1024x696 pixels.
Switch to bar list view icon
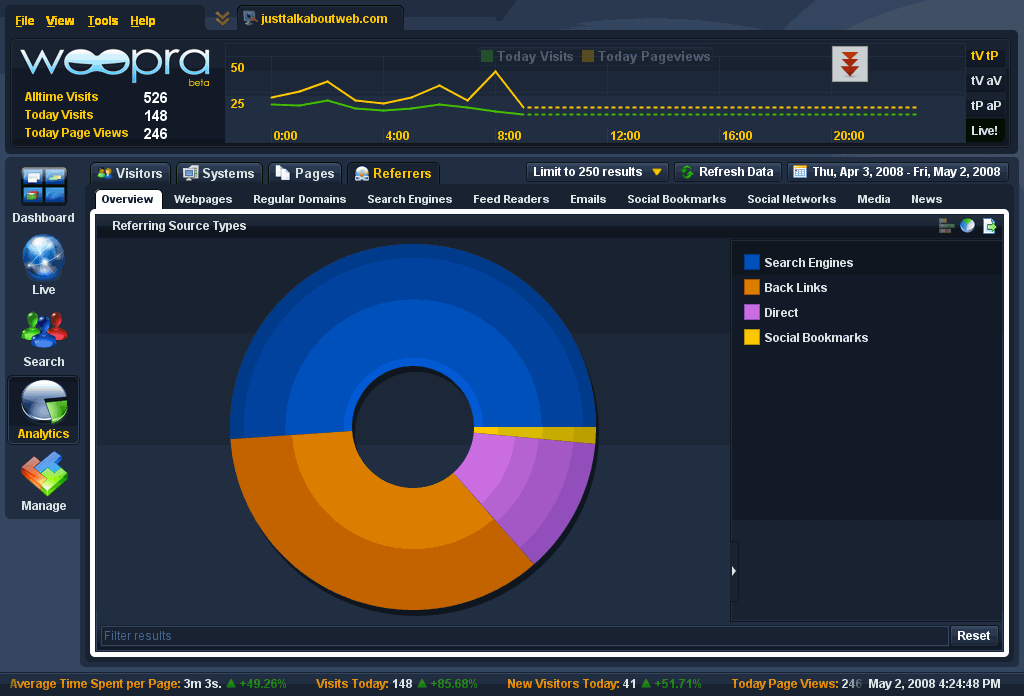[946, 226]
